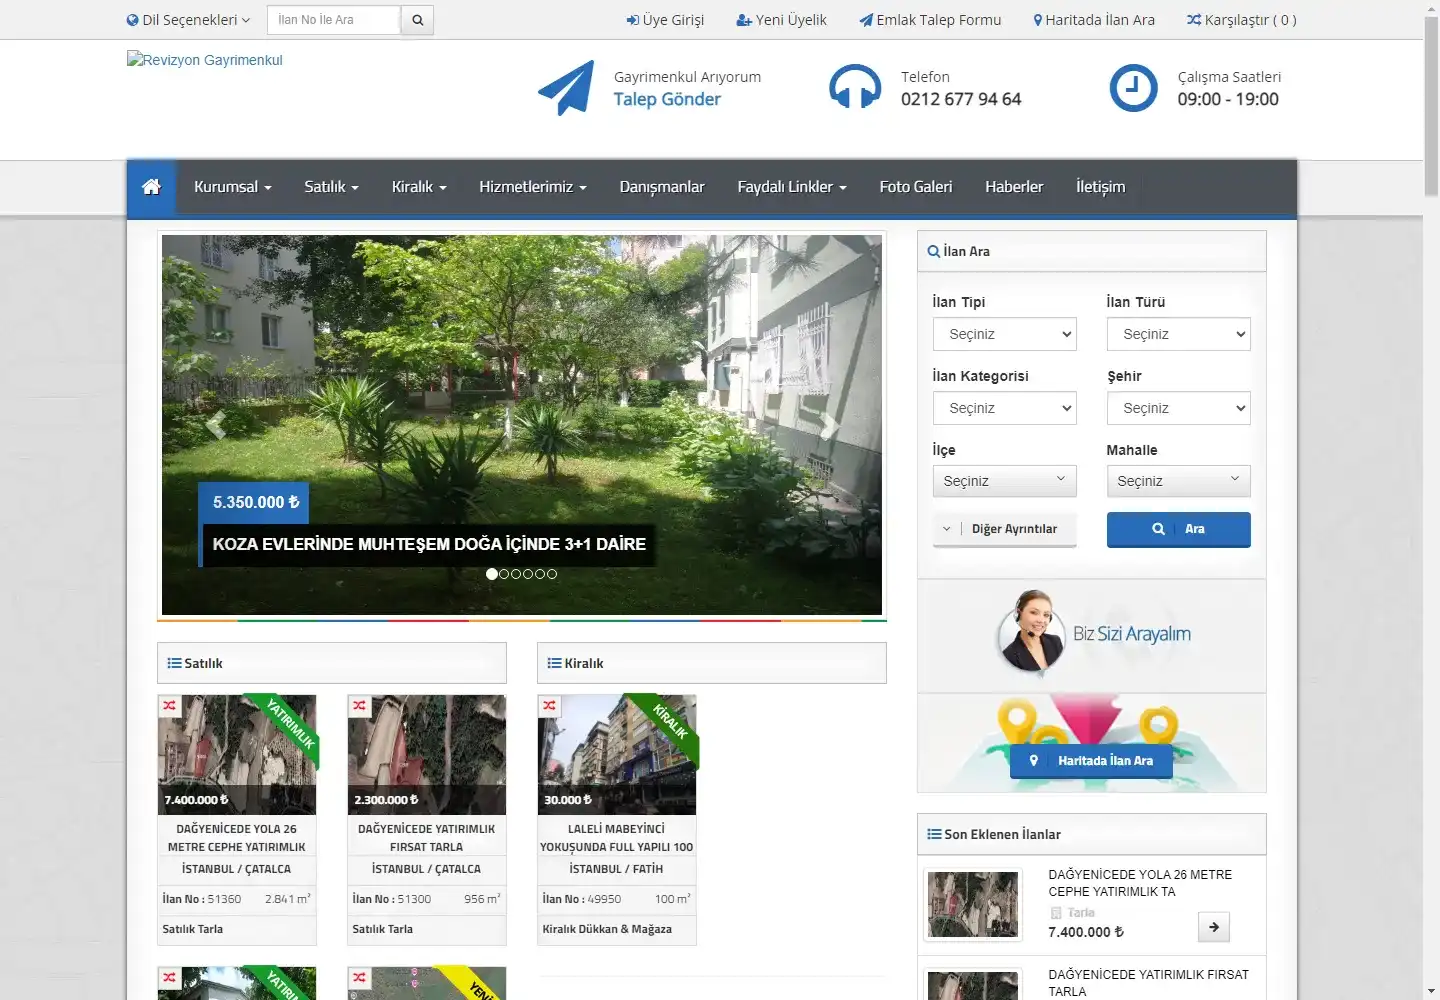
Task: Open Foto Galeri page
Action: 916,187
